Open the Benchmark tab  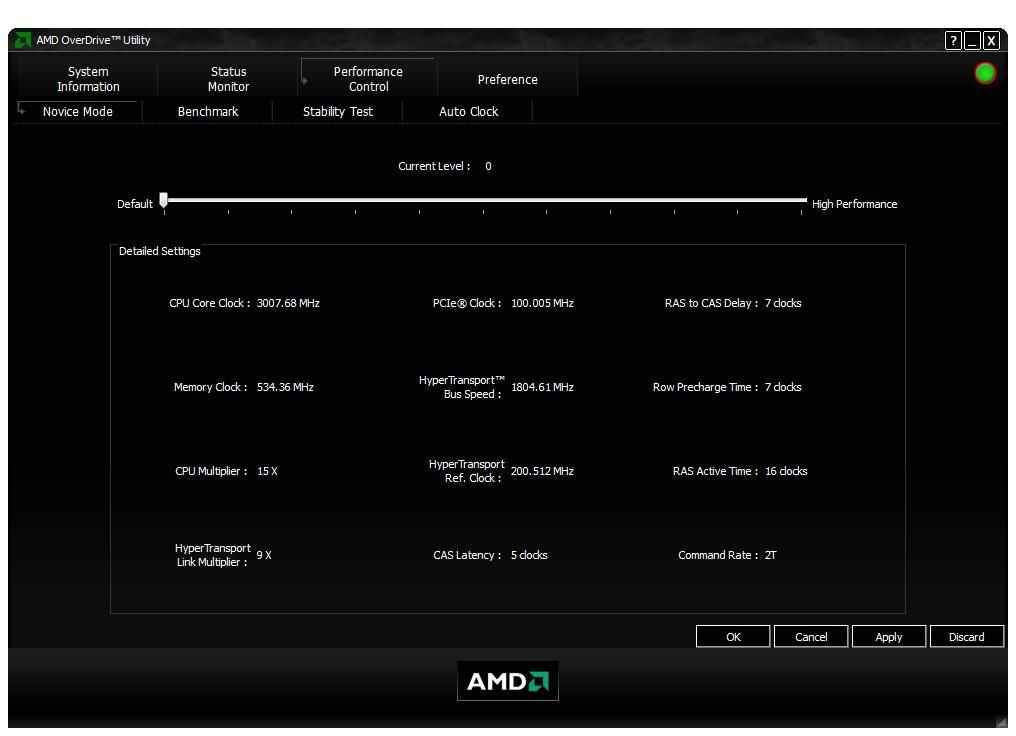[207, 111]
